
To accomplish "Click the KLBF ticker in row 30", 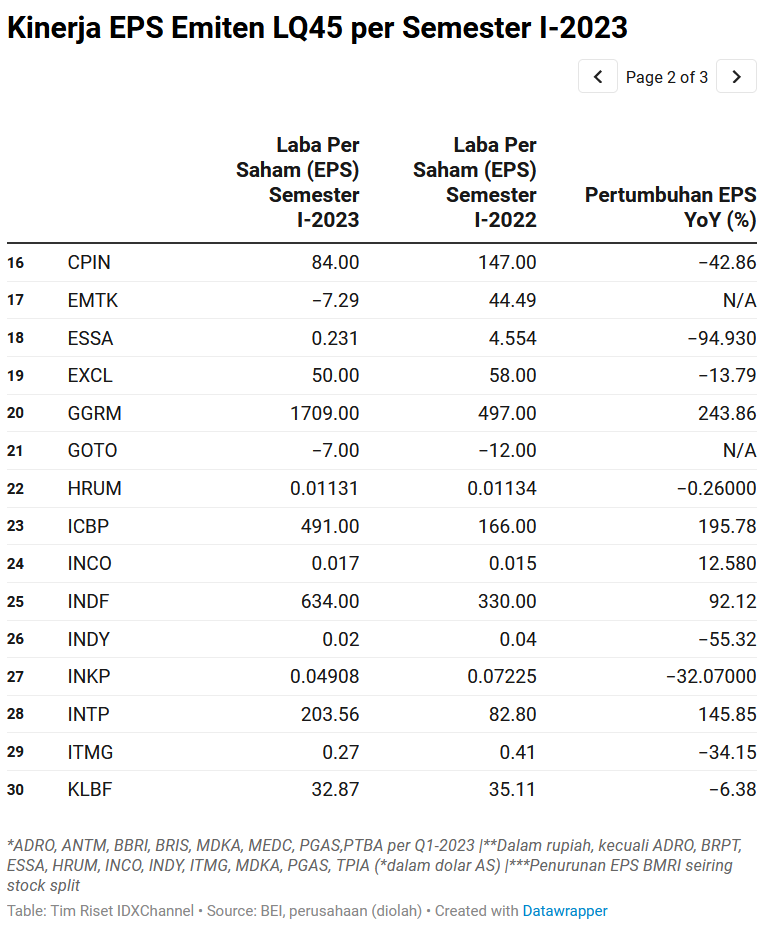I will point(90,790).
